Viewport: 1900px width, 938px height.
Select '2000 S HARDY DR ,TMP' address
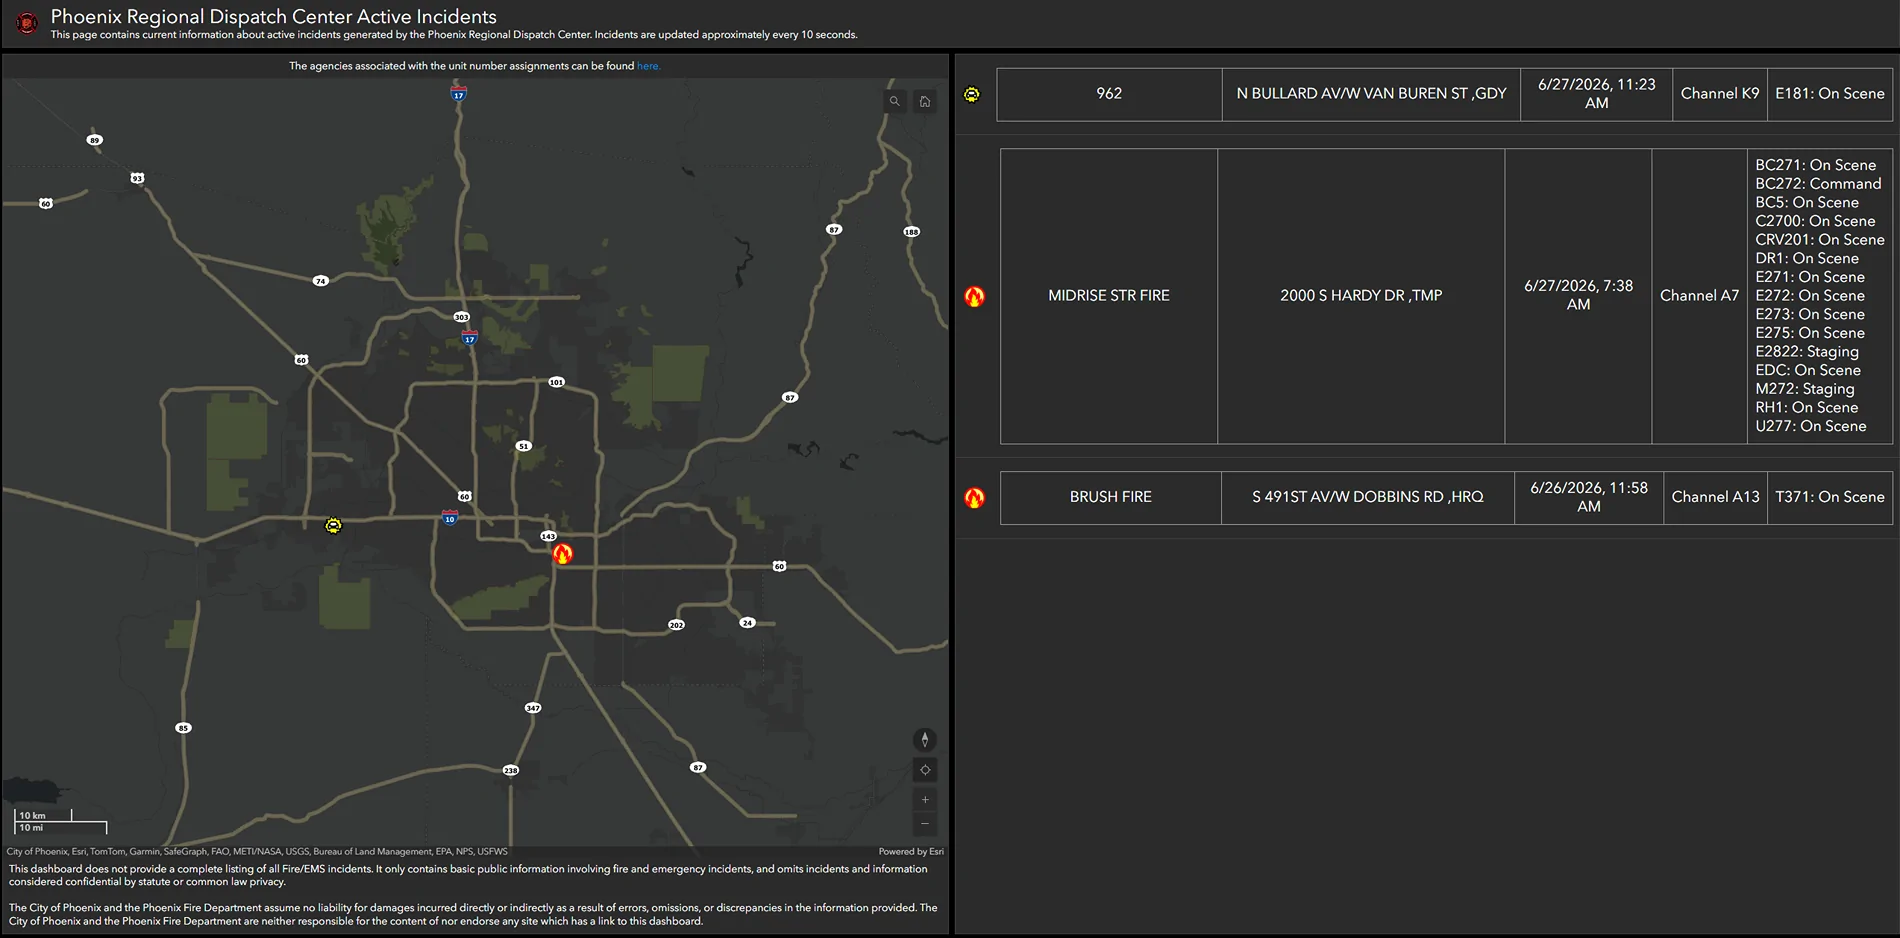[x=1361, y=296]
